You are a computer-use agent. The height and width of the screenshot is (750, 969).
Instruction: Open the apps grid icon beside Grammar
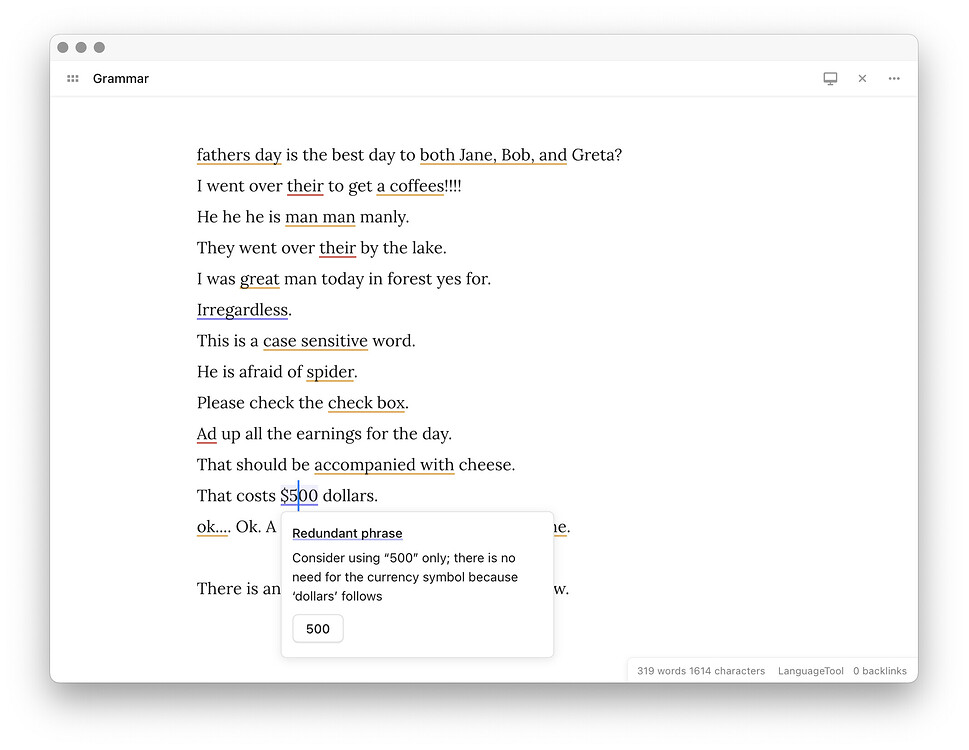[x=72, y=78]
